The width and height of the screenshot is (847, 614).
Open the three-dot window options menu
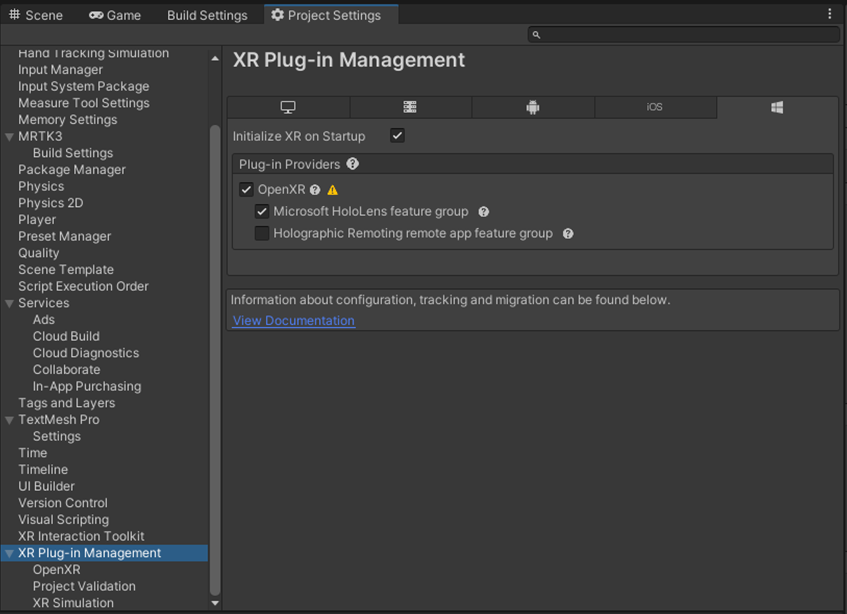pos(830,14)
